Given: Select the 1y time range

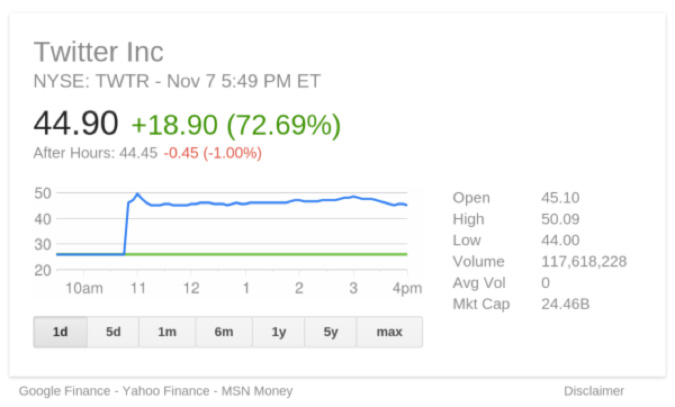Looking at the screenshot, I should pos(278,332).
